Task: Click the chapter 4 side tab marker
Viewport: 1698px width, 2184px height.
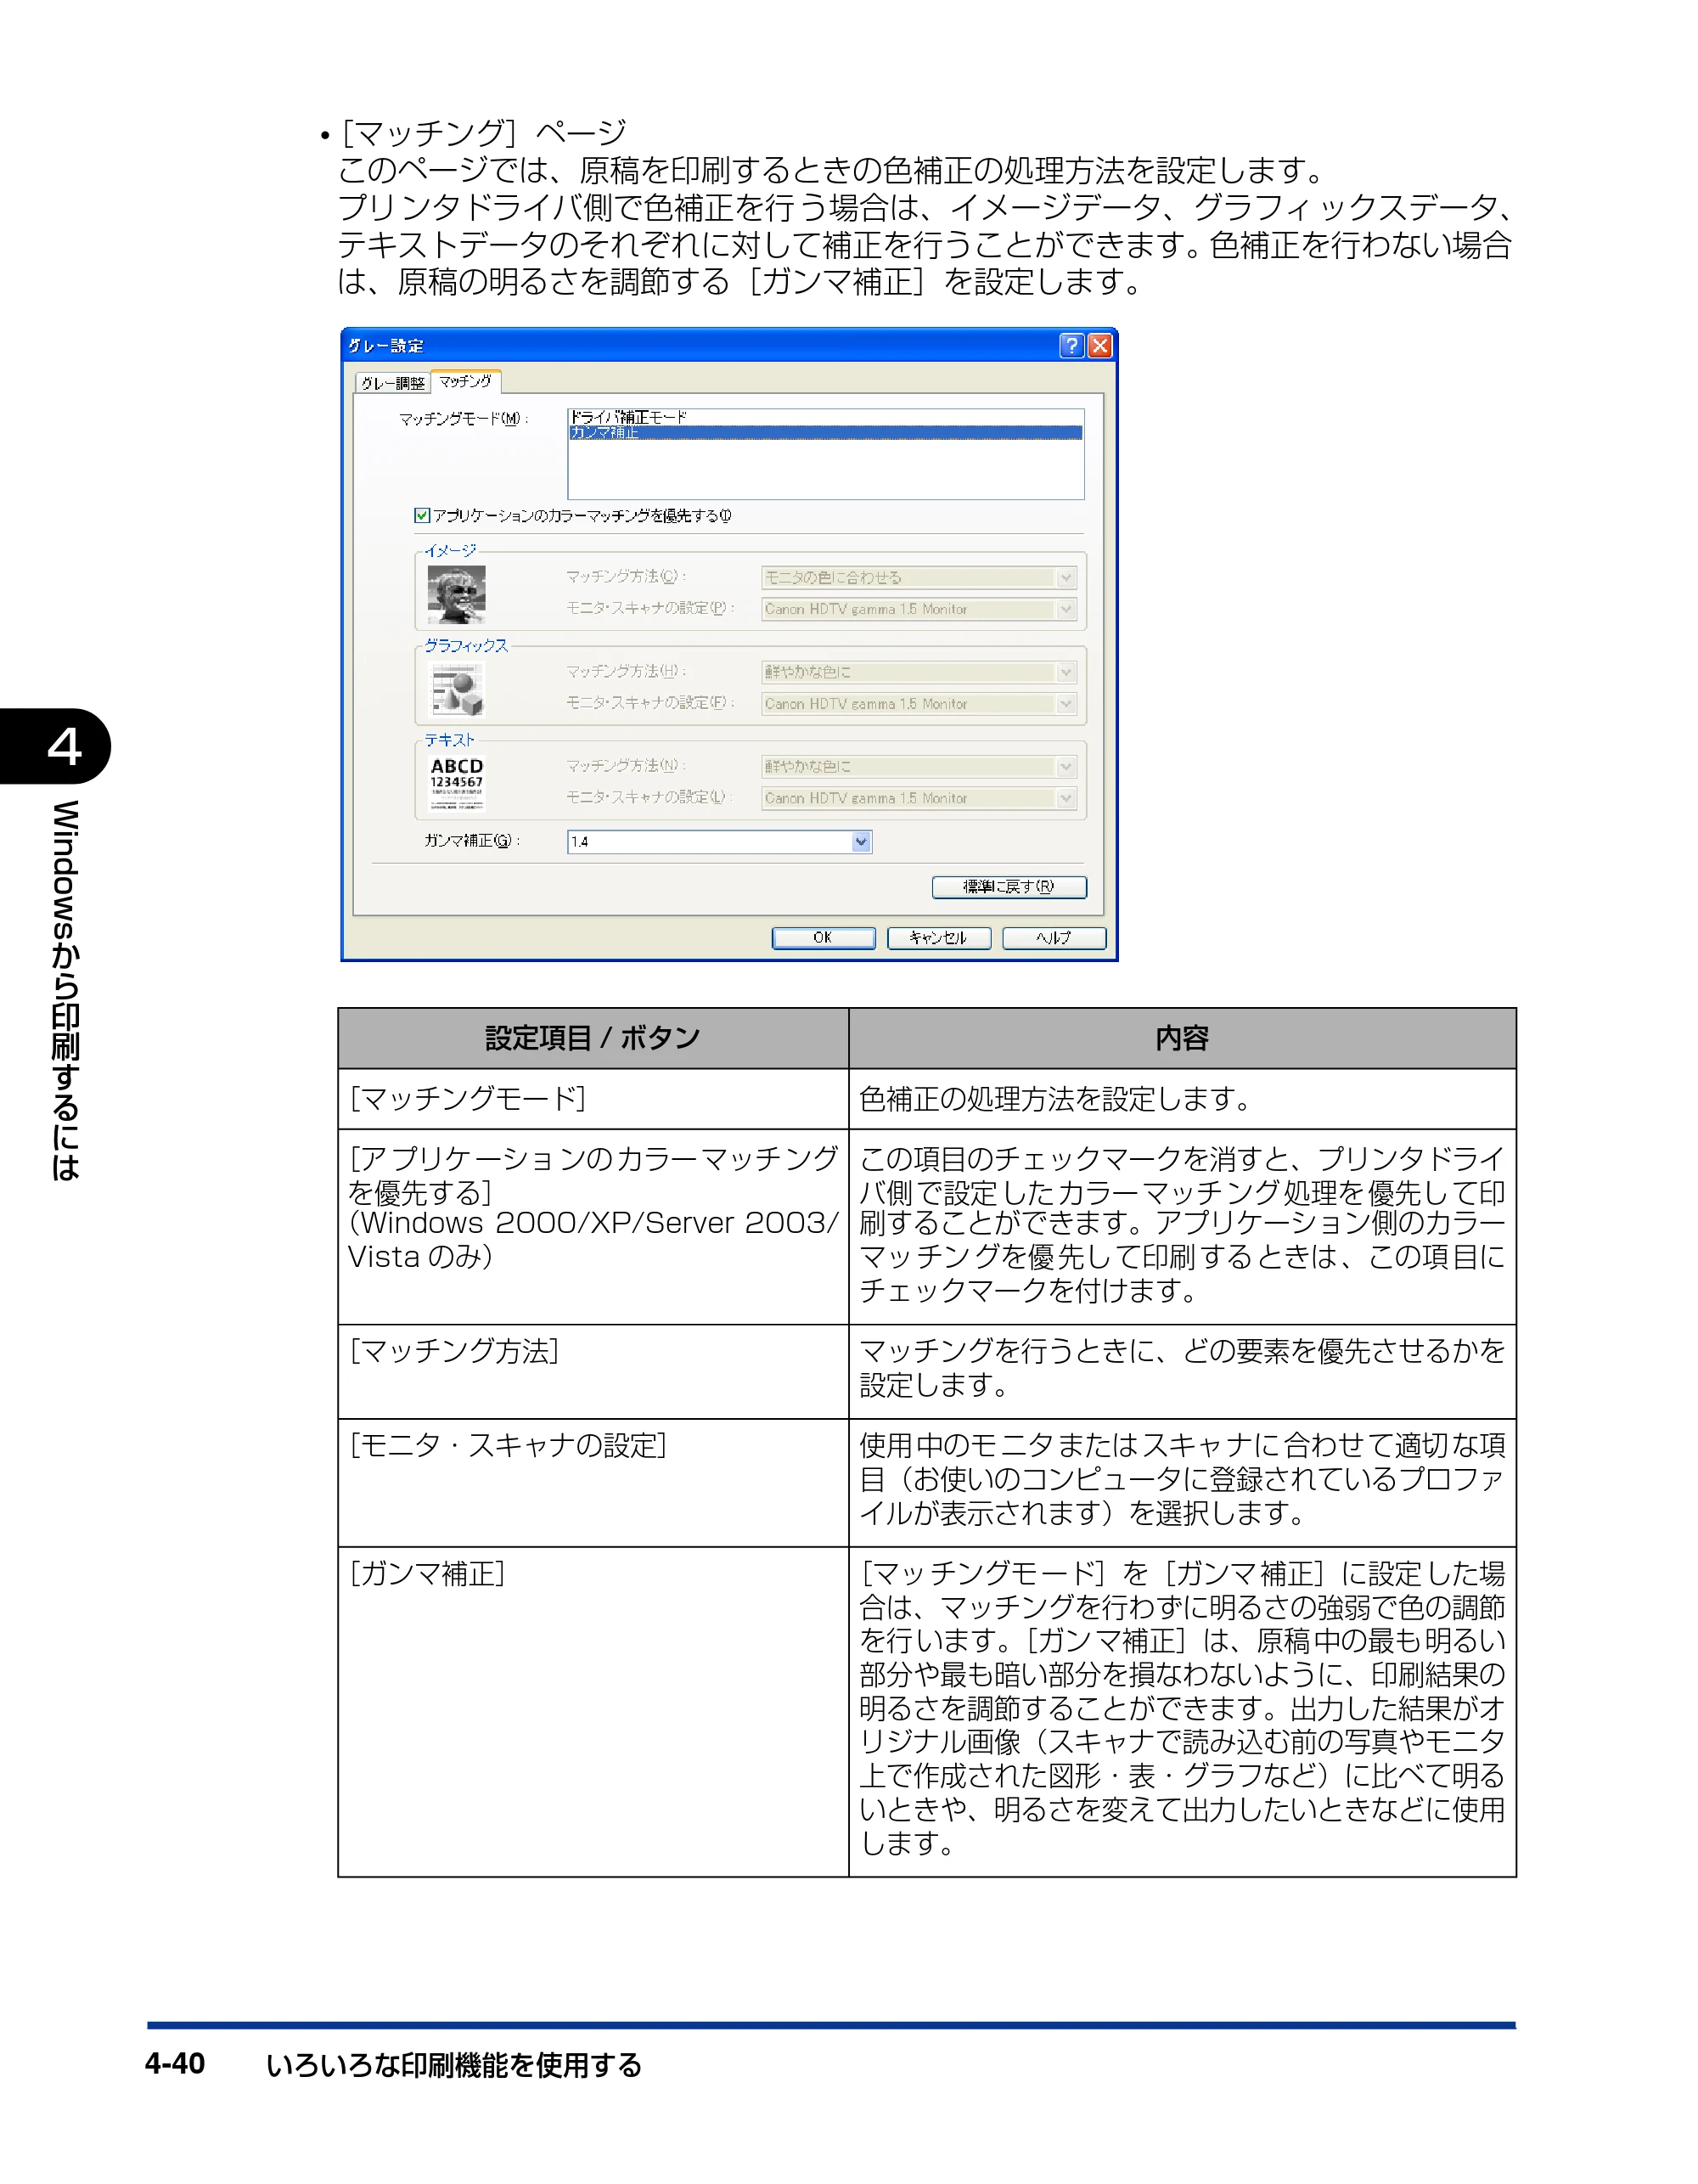Action: click(x=56, y=746)
